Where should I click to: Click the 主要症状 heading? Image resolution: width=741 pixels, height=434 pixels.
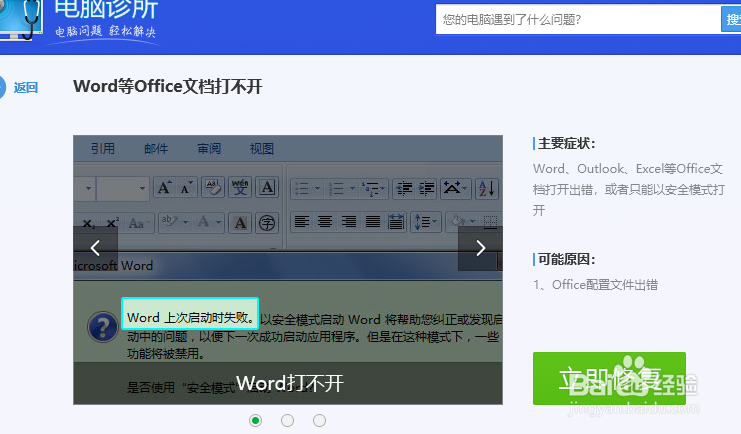[x=566, y=143]
